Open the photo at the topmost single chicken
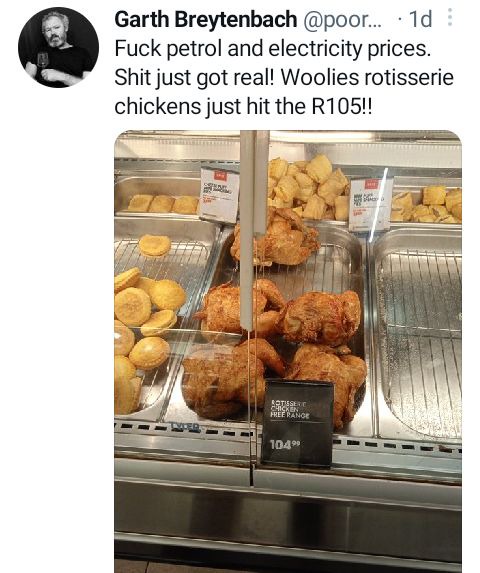Viewport: 480px width, 573px height. (276, 236)
